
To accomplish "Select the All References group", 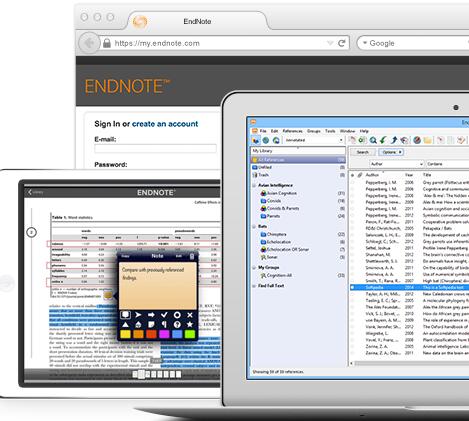I will 298,160.
